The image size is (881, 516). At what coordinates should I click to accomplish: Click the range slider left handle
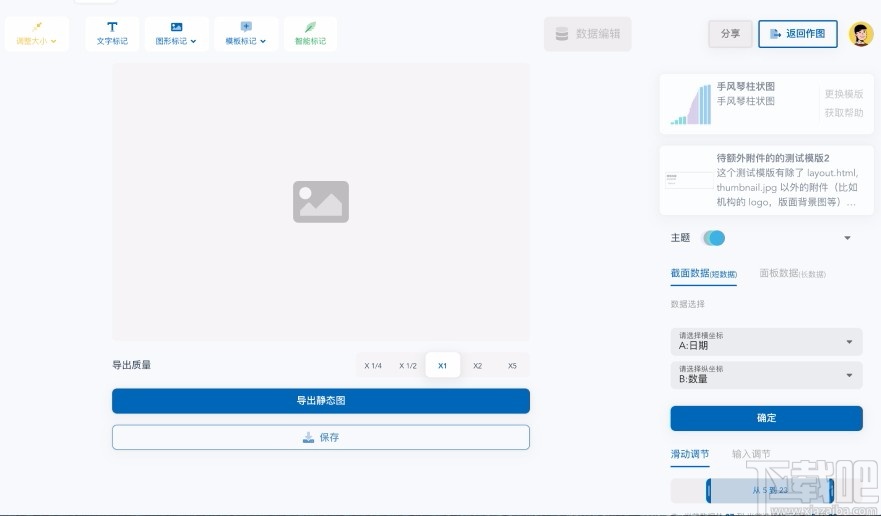tap(709, 491)
